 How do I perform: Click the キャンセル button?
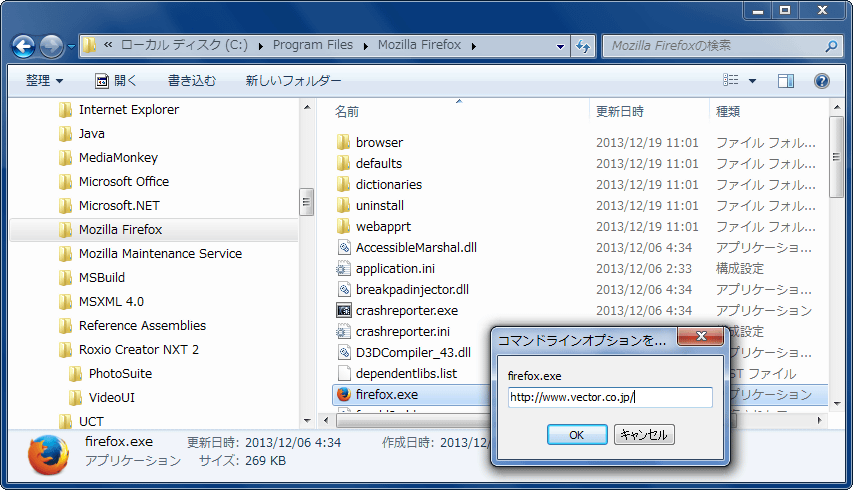click(x=644, y=435)
